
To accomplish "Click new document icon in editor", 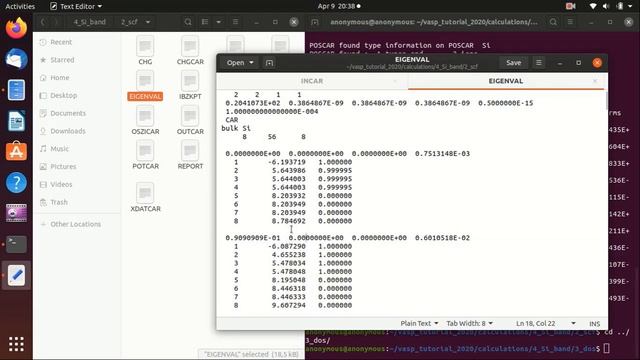I will click(269, 63).
